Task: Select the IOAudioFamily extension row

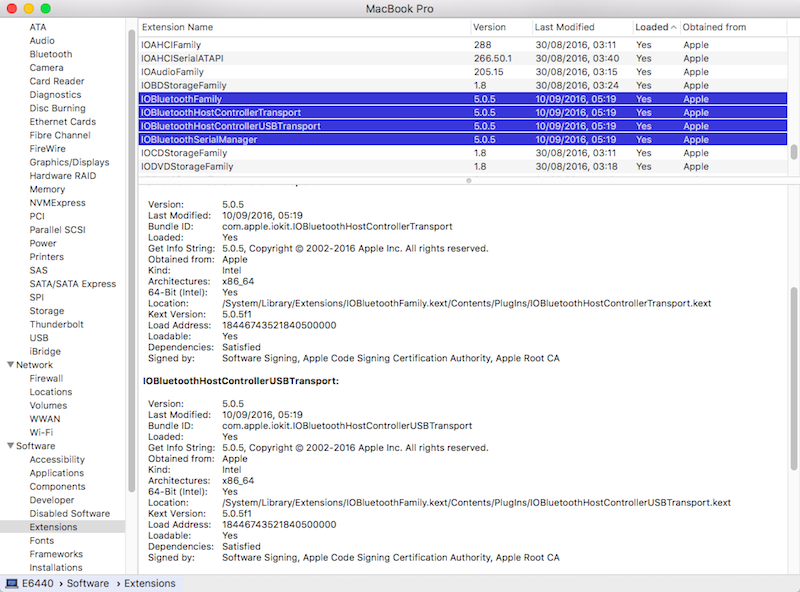Action: click(x=300, y=72)
